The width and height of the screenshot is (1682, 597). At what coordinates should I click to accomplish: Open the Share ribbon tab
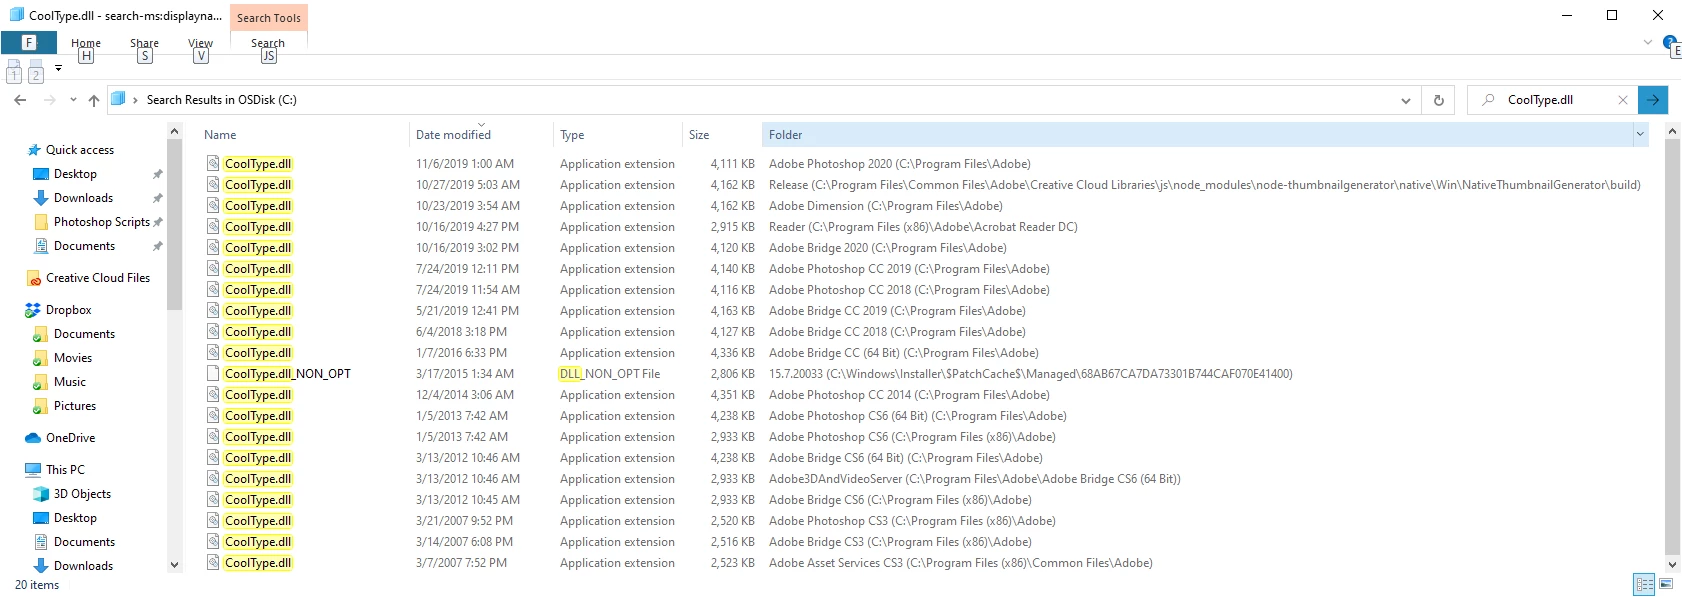pyautogui.click(x=144, y=43)
